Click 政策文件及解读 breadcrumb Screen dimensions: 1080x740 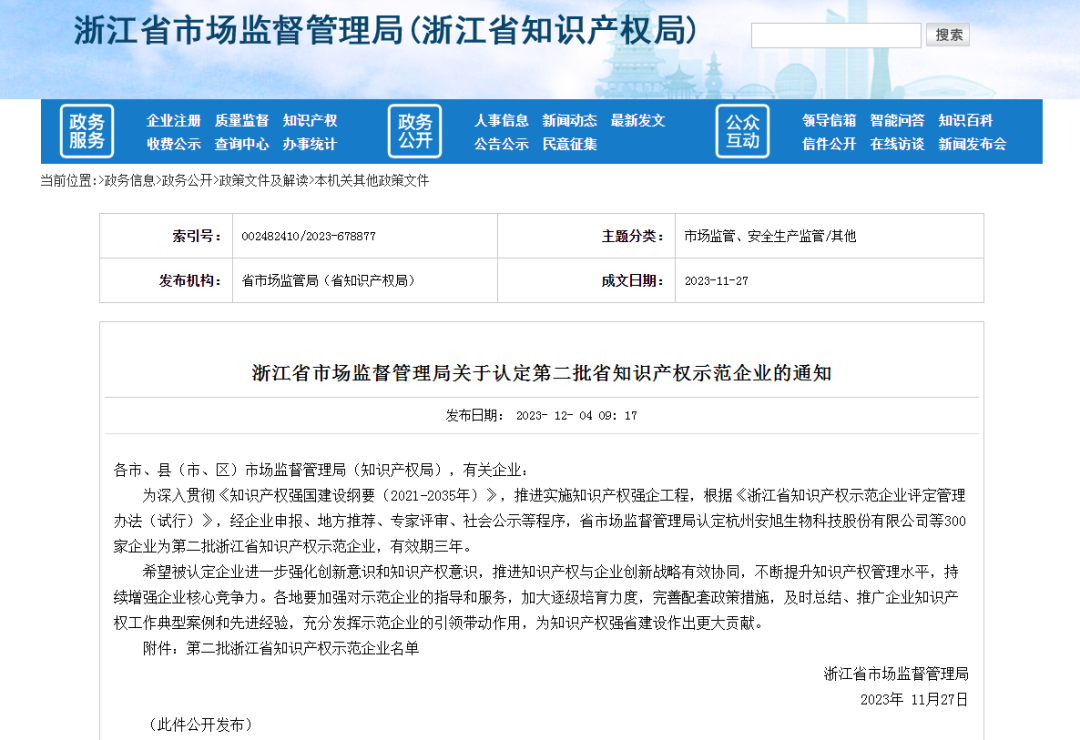[264, 181]
